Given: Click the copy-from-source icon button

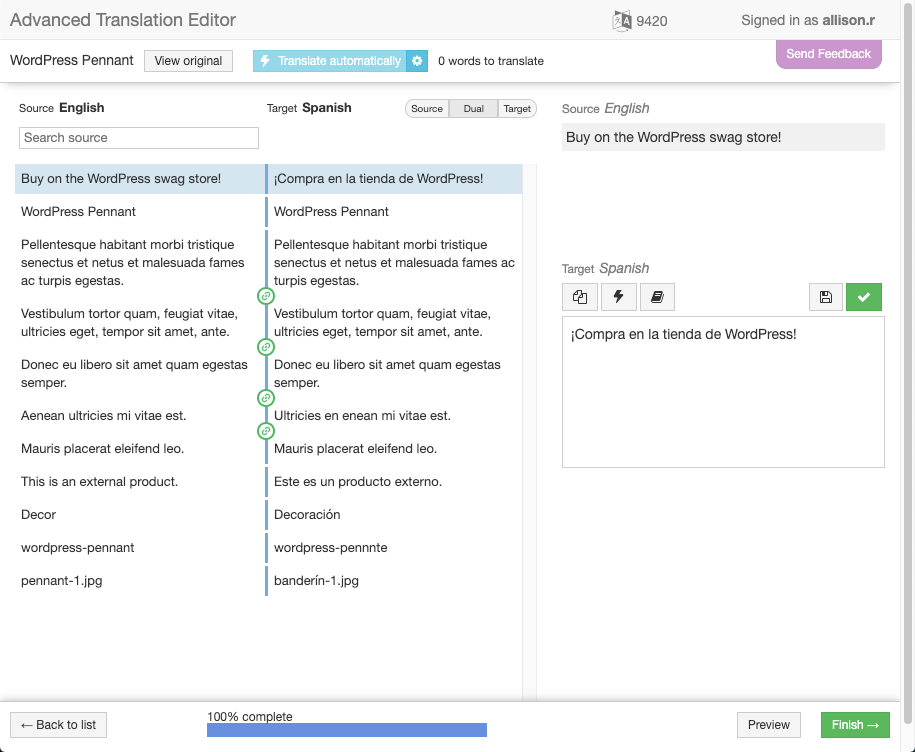Looking at the screenshot, I should (580, 297).
